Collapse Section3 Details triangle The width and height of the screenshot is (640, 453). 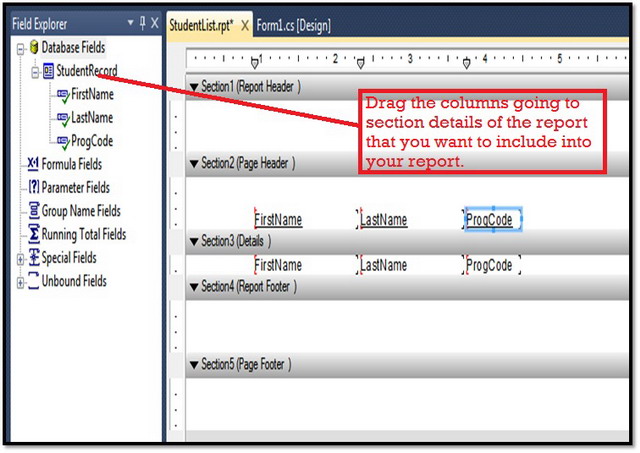(x=194, y=241)
